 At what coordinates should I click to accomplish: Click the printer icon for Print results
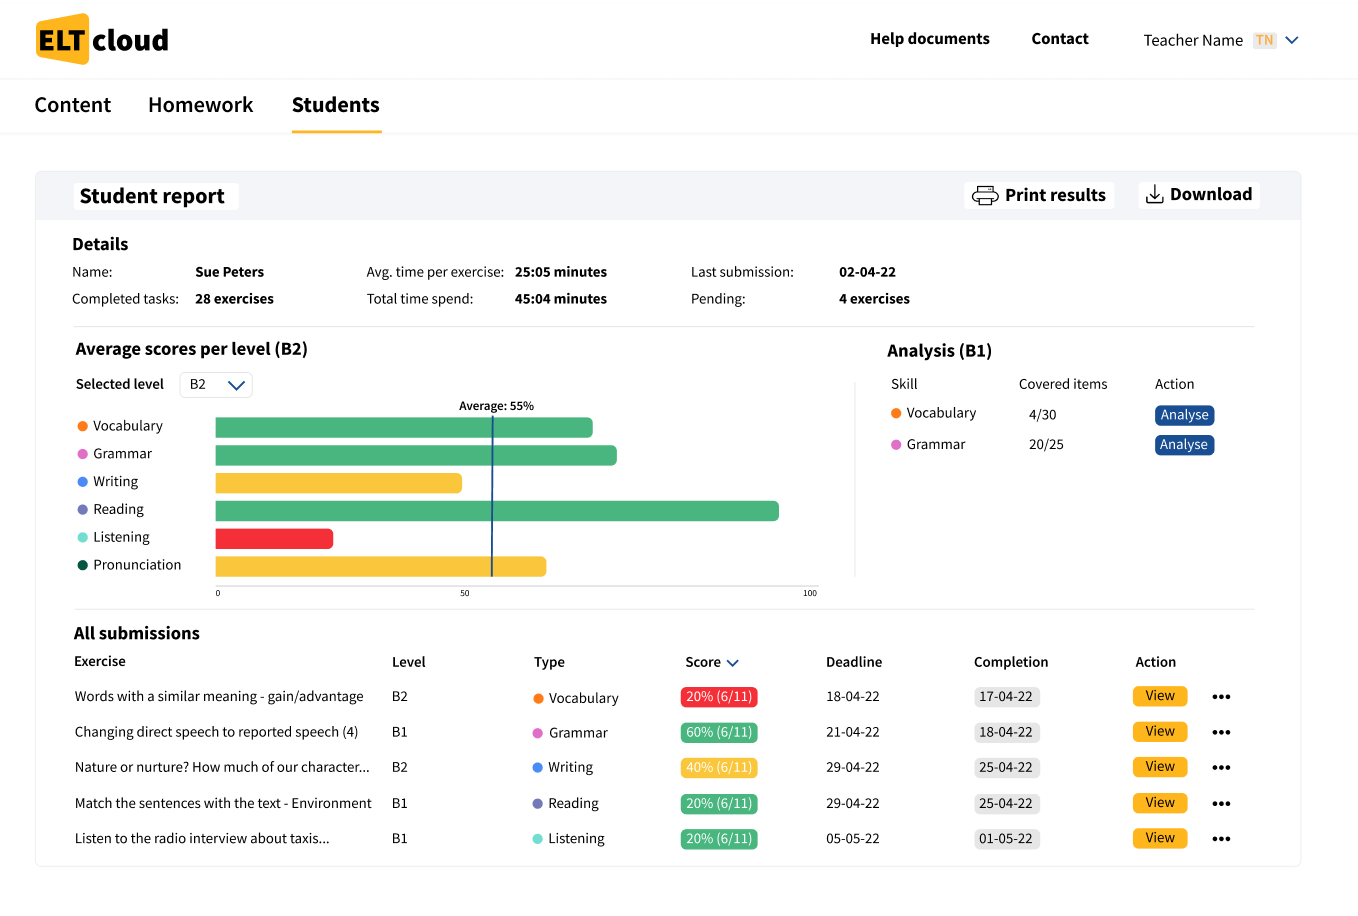click(985, 195)
